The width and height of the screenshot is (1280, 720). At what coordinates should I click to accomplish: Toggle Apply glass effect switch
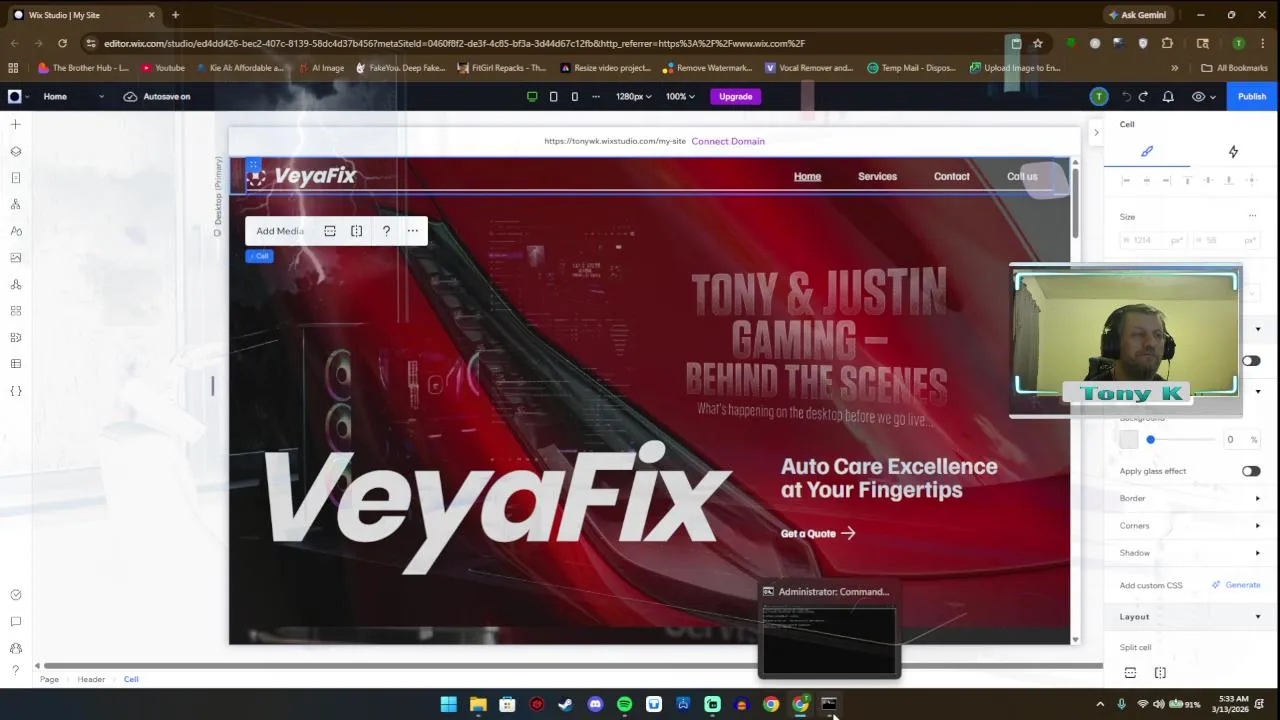[1251, 471]
